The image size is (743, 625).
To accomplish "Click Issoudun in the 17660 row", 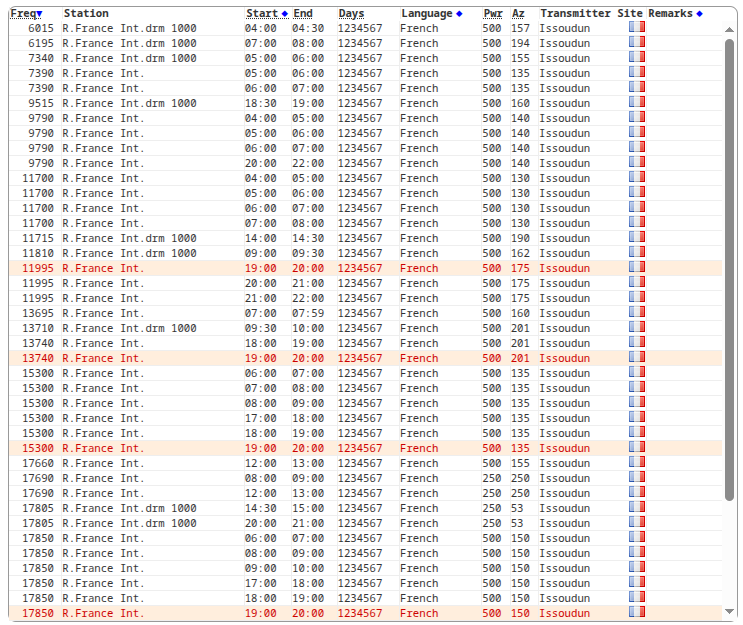I will coord(565,463).
